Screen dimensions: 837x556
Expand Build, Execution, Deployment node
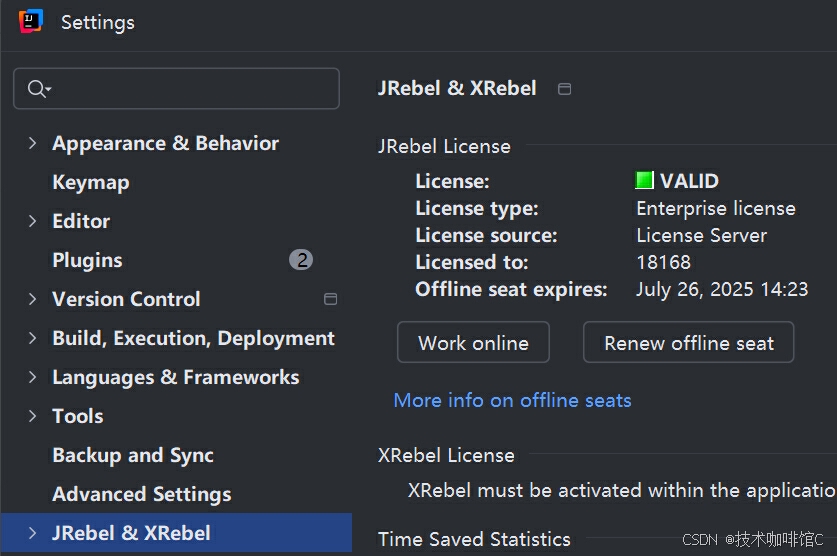pyautogui.click(x=33, y=338)
